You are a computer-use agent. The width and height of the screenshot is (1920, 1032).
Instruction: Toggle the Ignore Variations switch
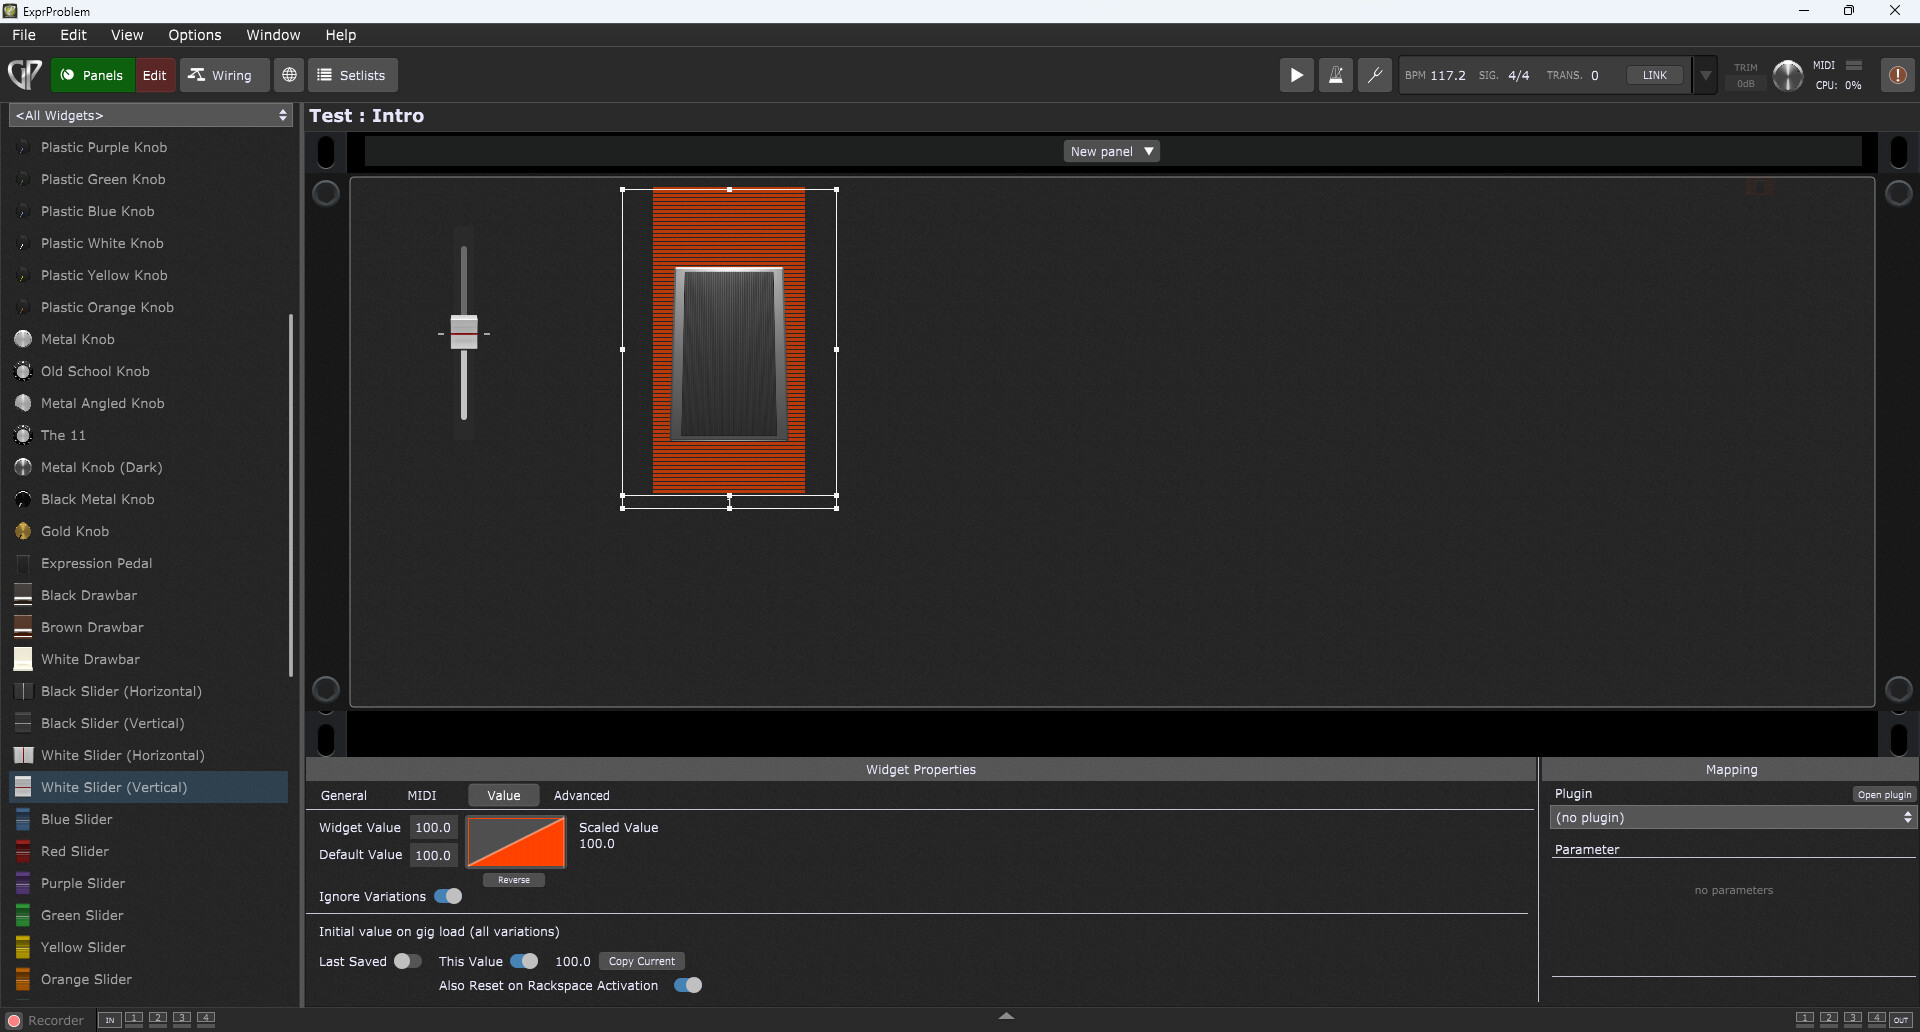[x=448, y=896]
